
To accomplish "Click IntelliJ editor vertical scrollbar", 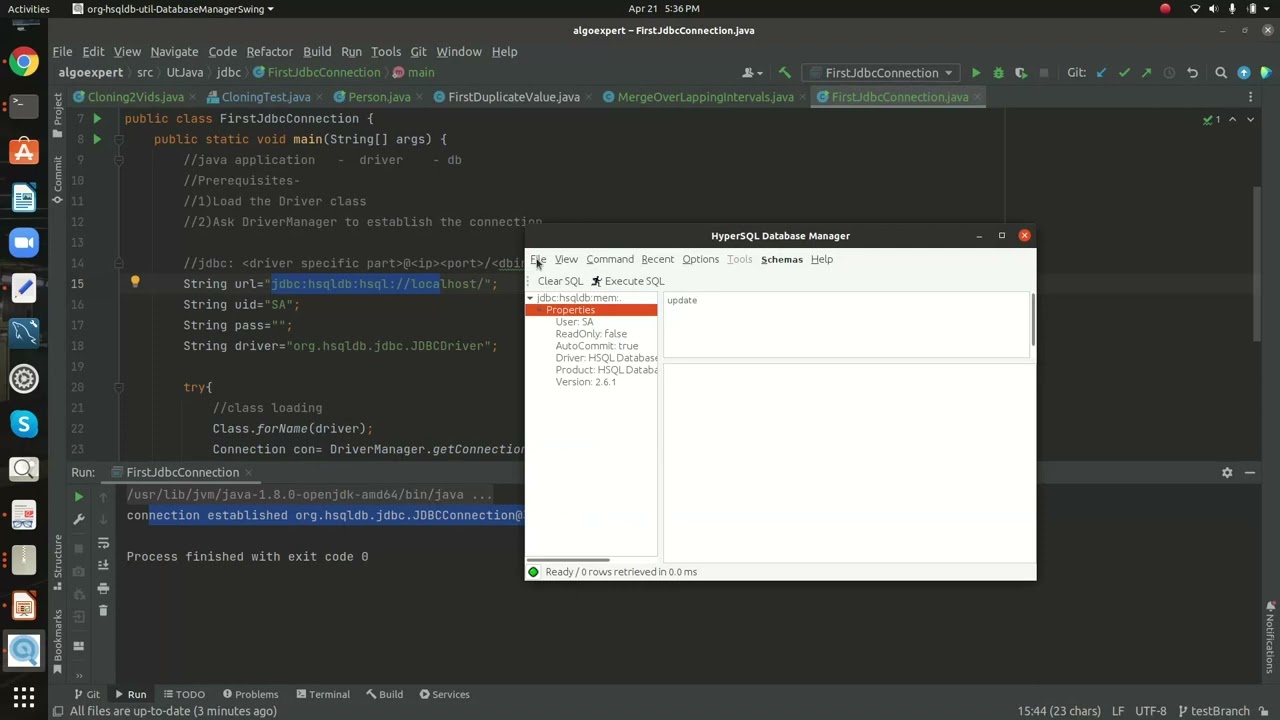I will 1258,265.
